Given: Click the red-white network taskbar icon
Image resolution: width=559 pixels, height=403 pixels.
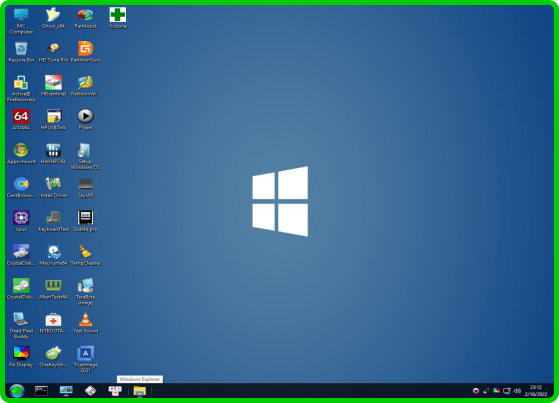Looking at the screenshot, I should (115, 391).
